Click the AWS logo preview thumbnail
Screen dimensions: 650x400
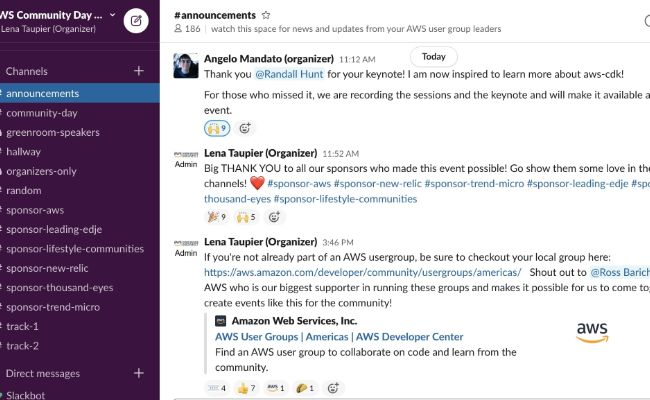click(x=592, y=332)
